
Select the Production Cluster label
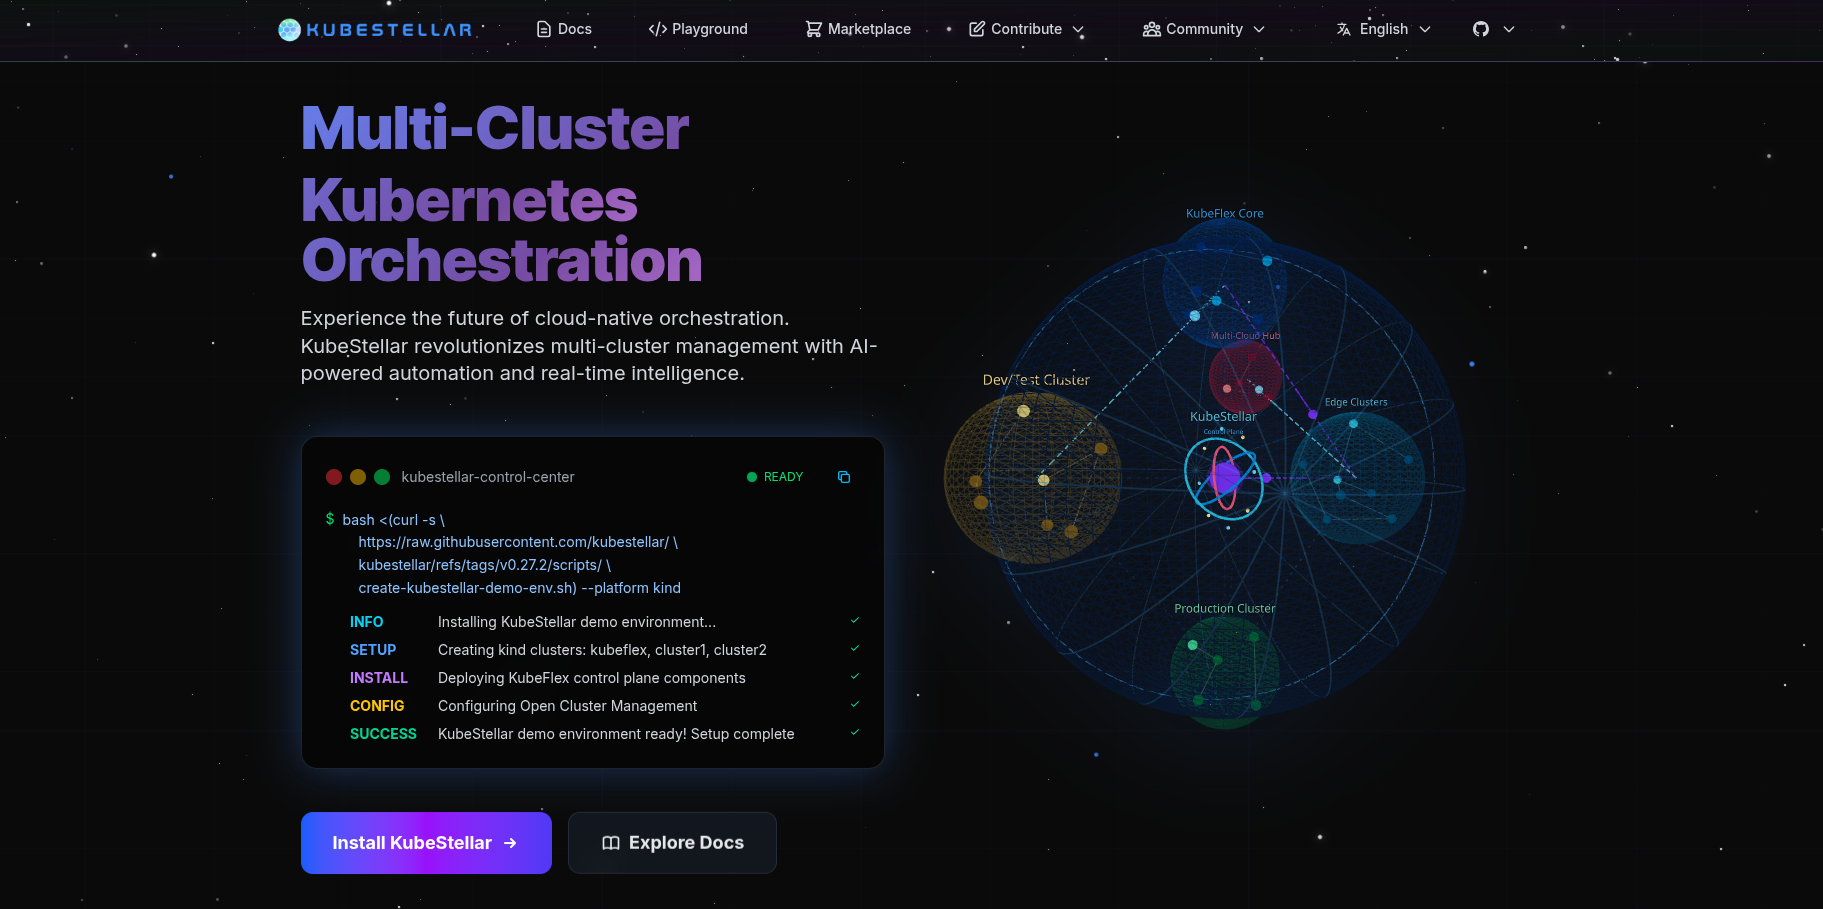tap(1224, 608)
